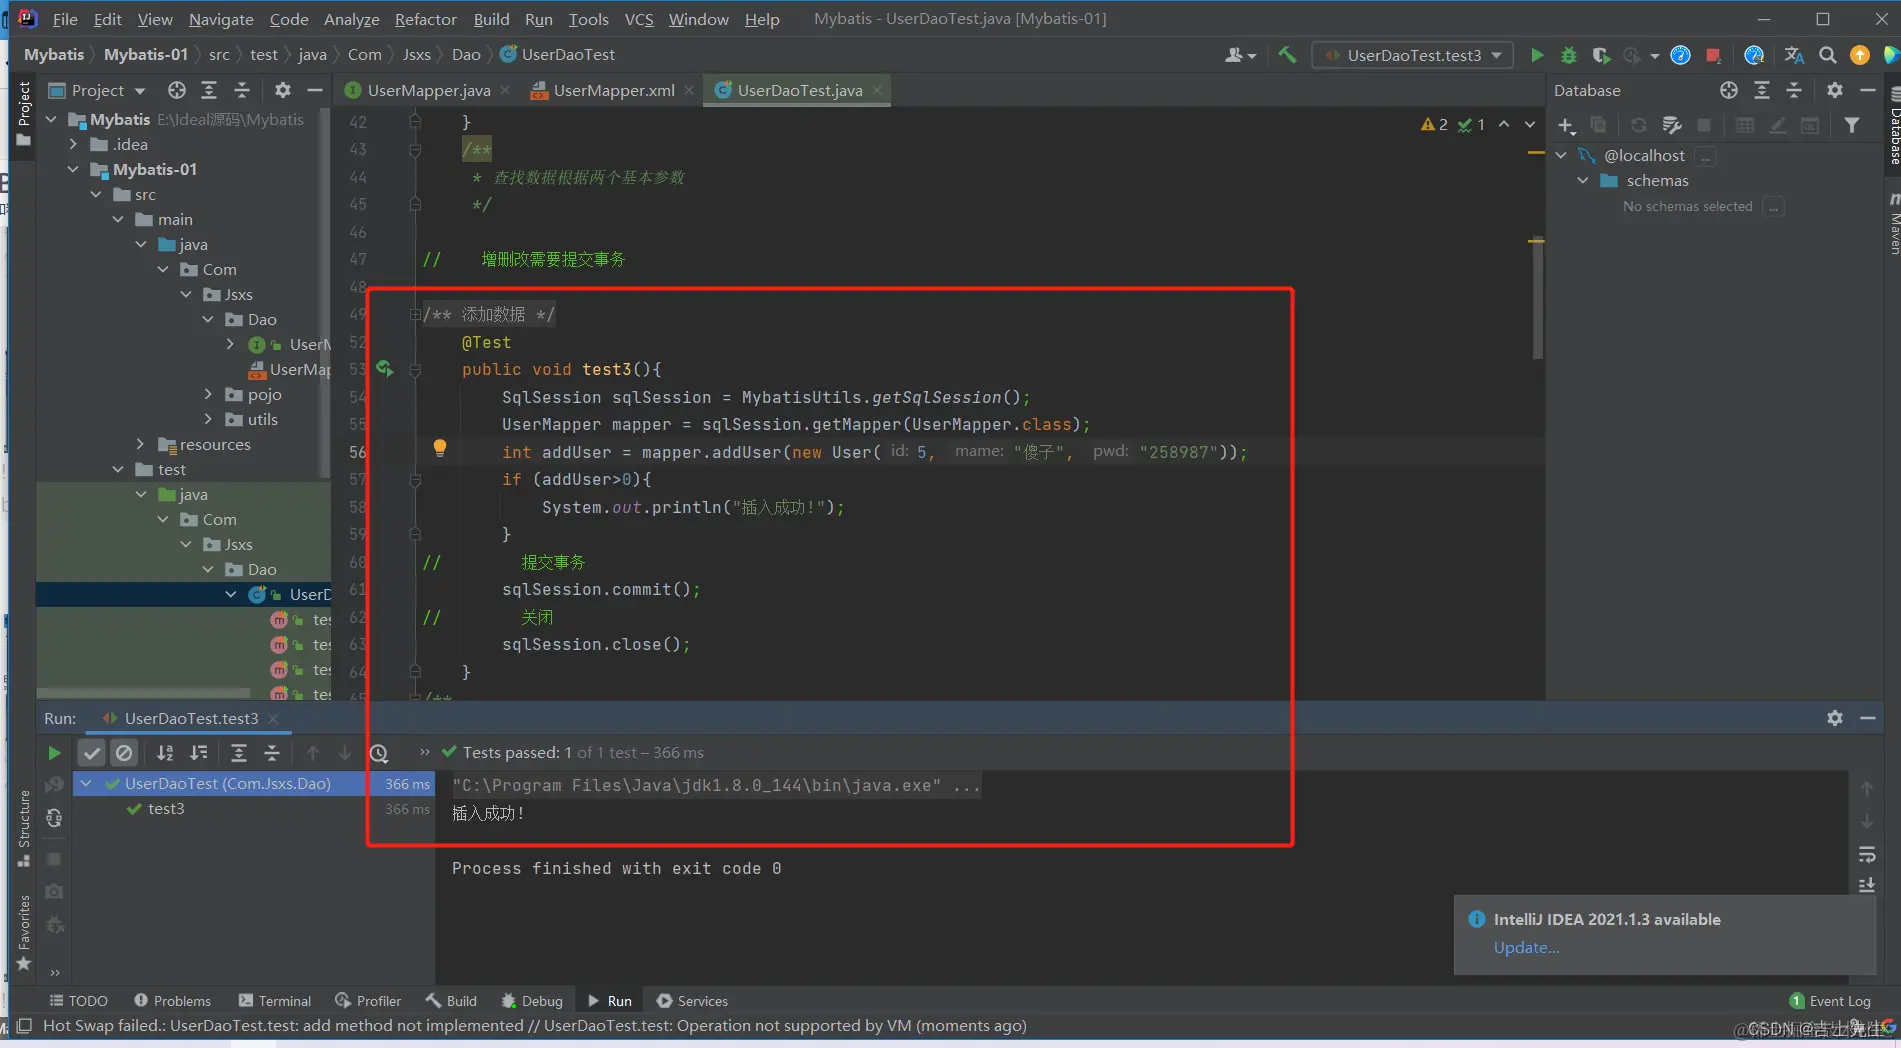Collapse the UserDaoTest result node in Run panel
Image resolution: width=1901 pixels, height=1048 pixels.
(87, 783)
